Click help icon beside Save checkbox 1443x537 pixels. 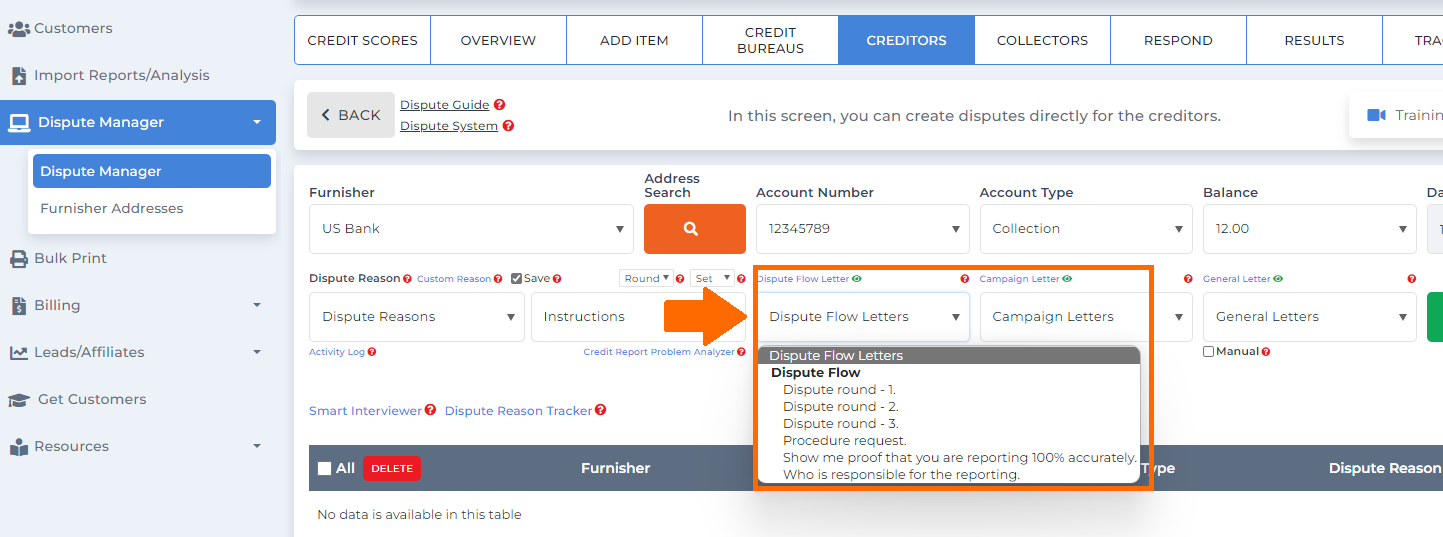(x=557, y=279)
